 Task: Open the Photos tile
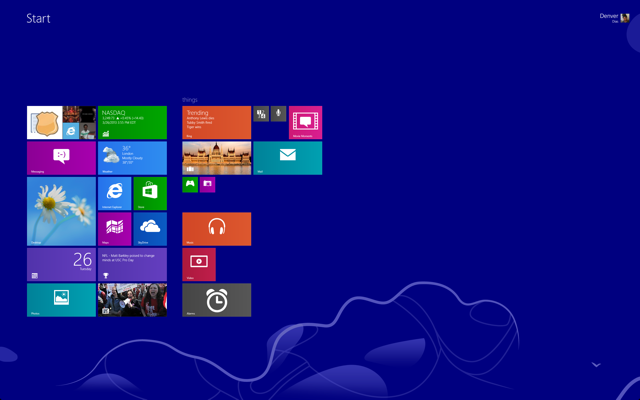point(61,300)
